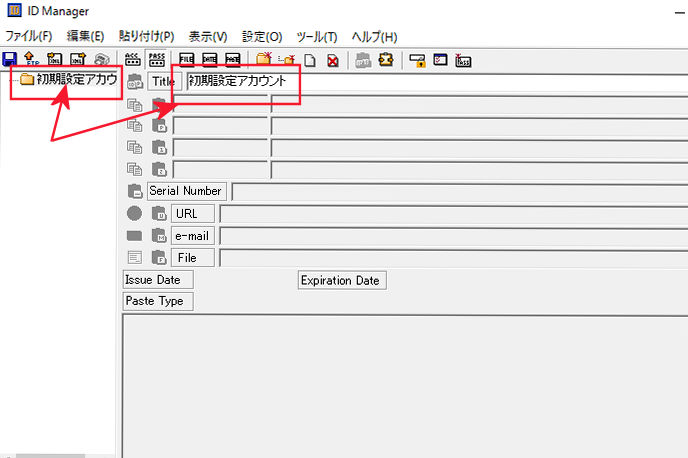The height and width of the screenshot is (458, 688).
Task: Click the clipboard icon marked P
Action: tap(159, 125)
